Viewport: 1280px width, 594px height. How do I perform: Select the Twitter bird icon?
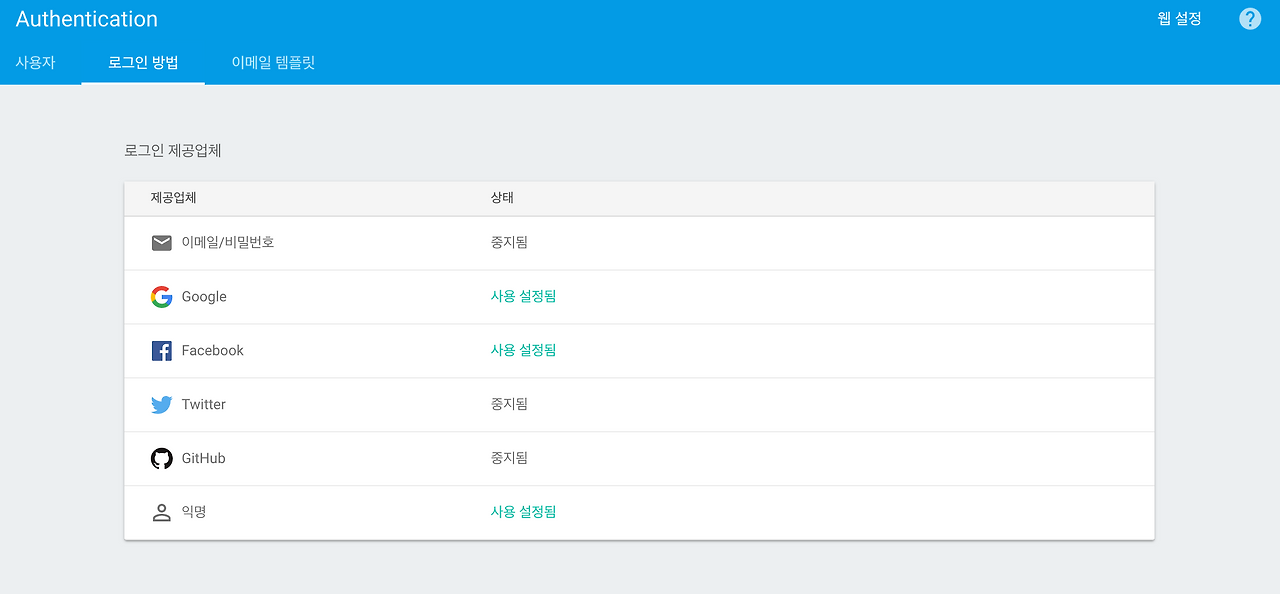(x=161, y=404)
